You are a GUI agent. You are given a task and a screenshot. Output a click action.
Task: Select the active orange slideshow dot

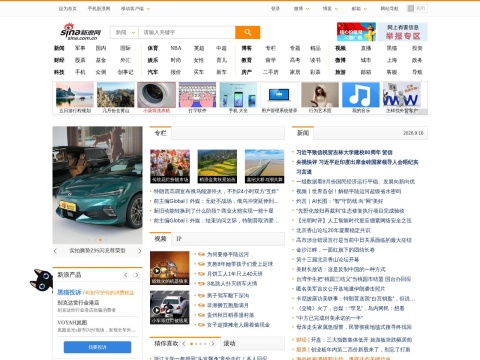[100, 240]
